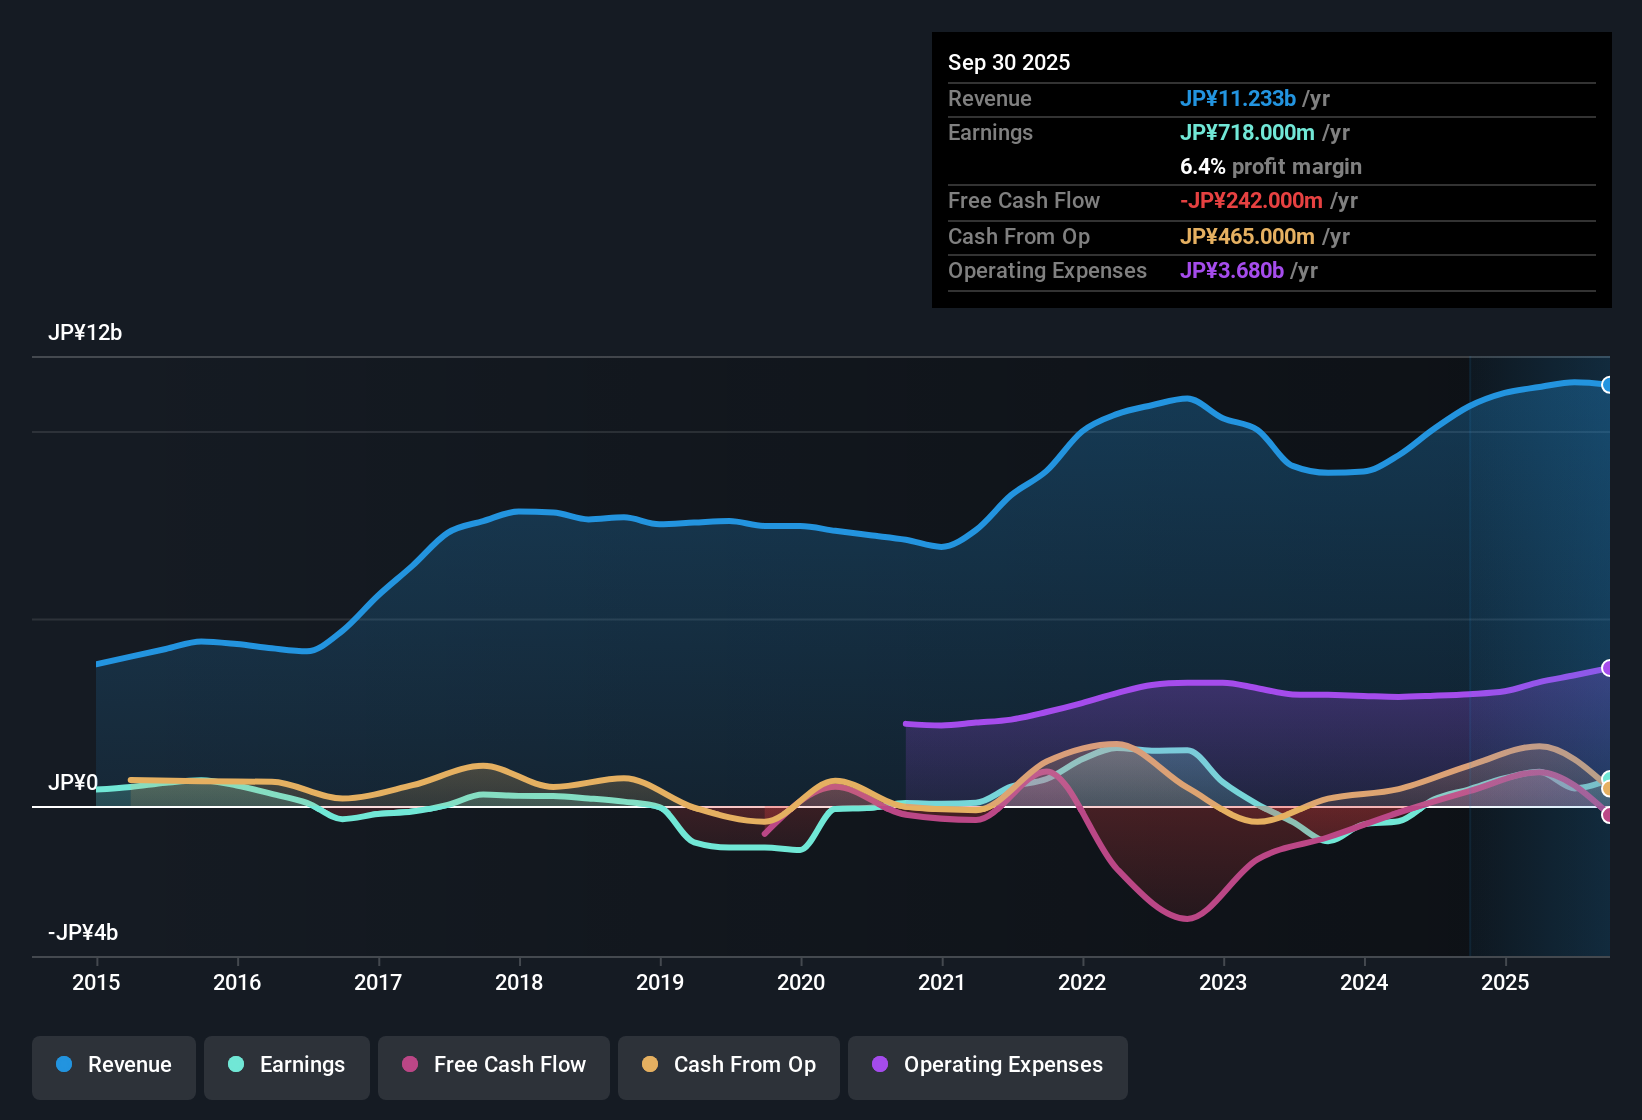Hide the Free Cash Flow series
Screen dimensions: 1642x1120
click(493, 1065)
